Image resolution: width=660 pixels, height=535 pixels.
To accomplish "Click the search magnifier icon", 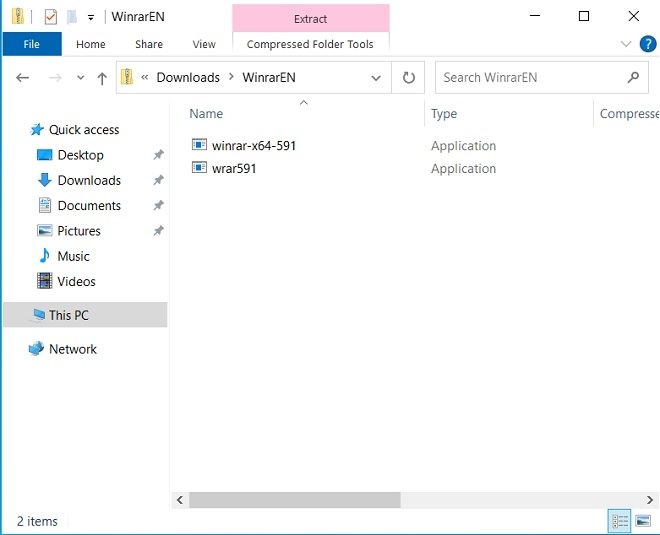I will tap(633, 77).
